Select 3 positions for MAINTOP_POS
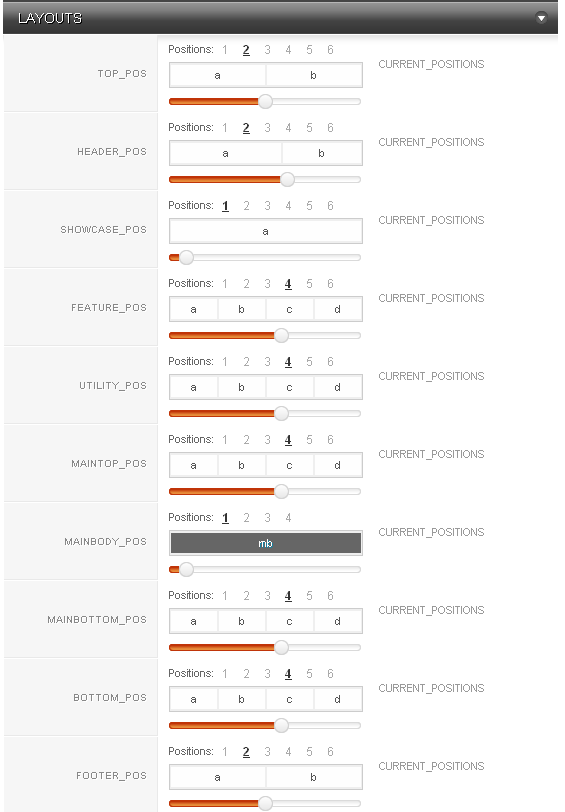This screenshot has width=565, height=812. (x=267, y=440)
